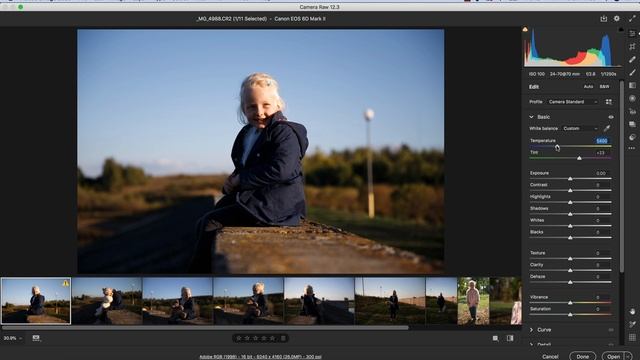Set first rating star

239,338
